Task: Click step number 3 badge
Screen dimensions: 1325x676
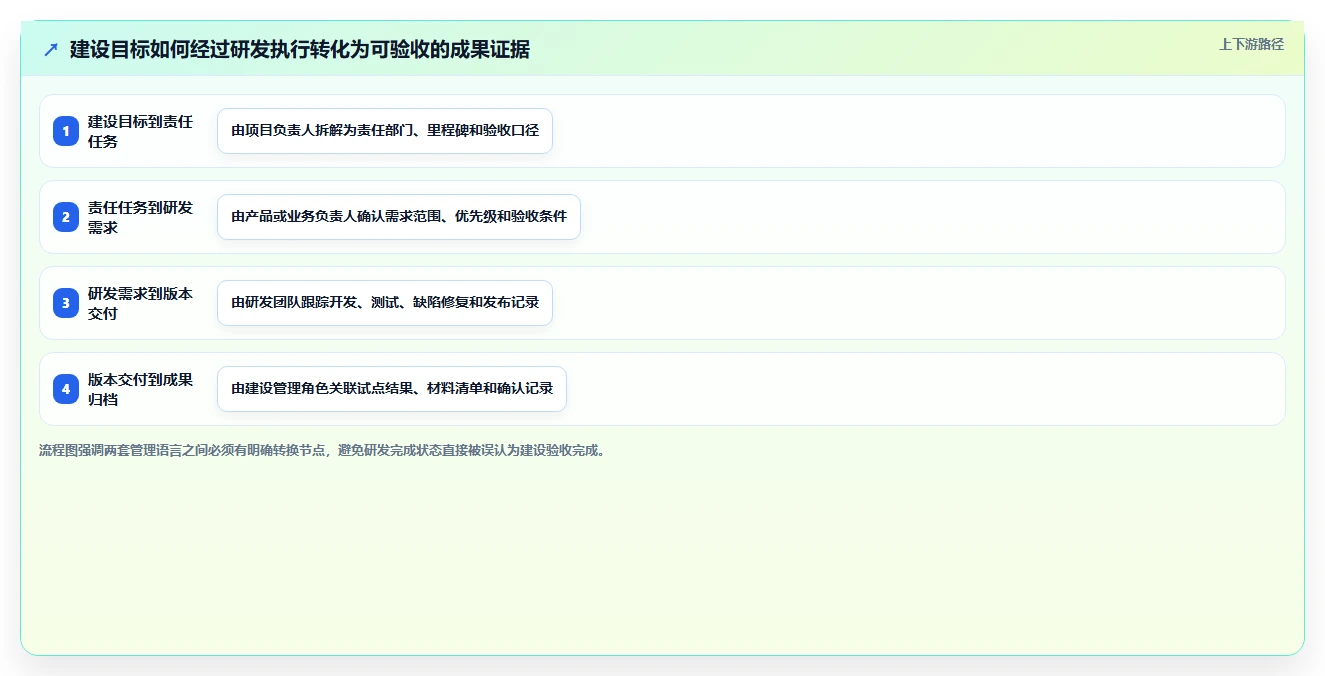Action: [66, 303]
